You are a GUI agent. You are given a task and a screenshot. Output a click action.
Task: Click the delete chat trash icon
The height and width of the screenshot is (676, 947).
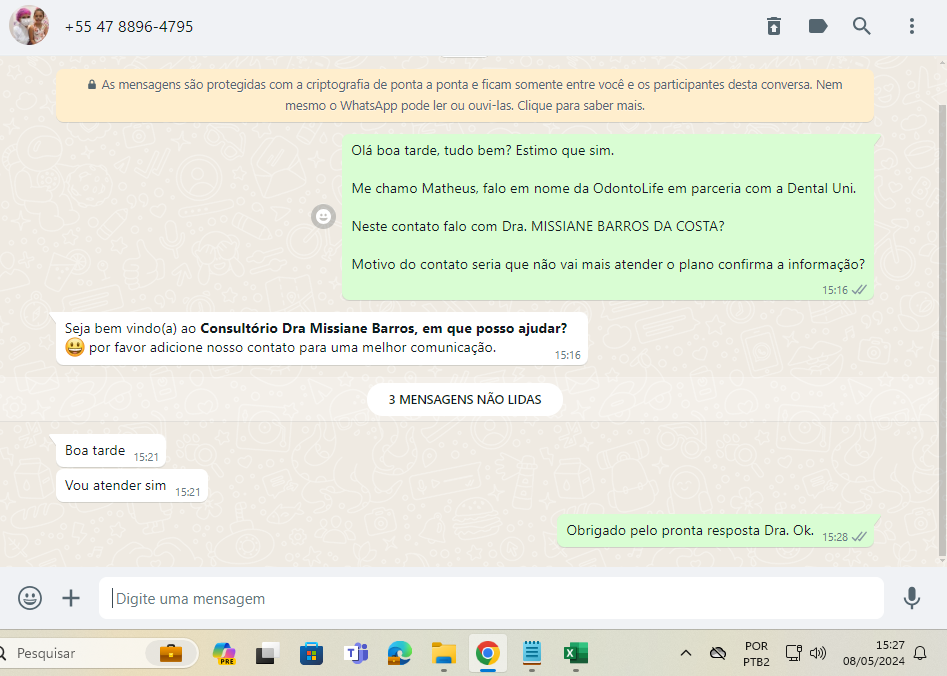tap(774, 27)
